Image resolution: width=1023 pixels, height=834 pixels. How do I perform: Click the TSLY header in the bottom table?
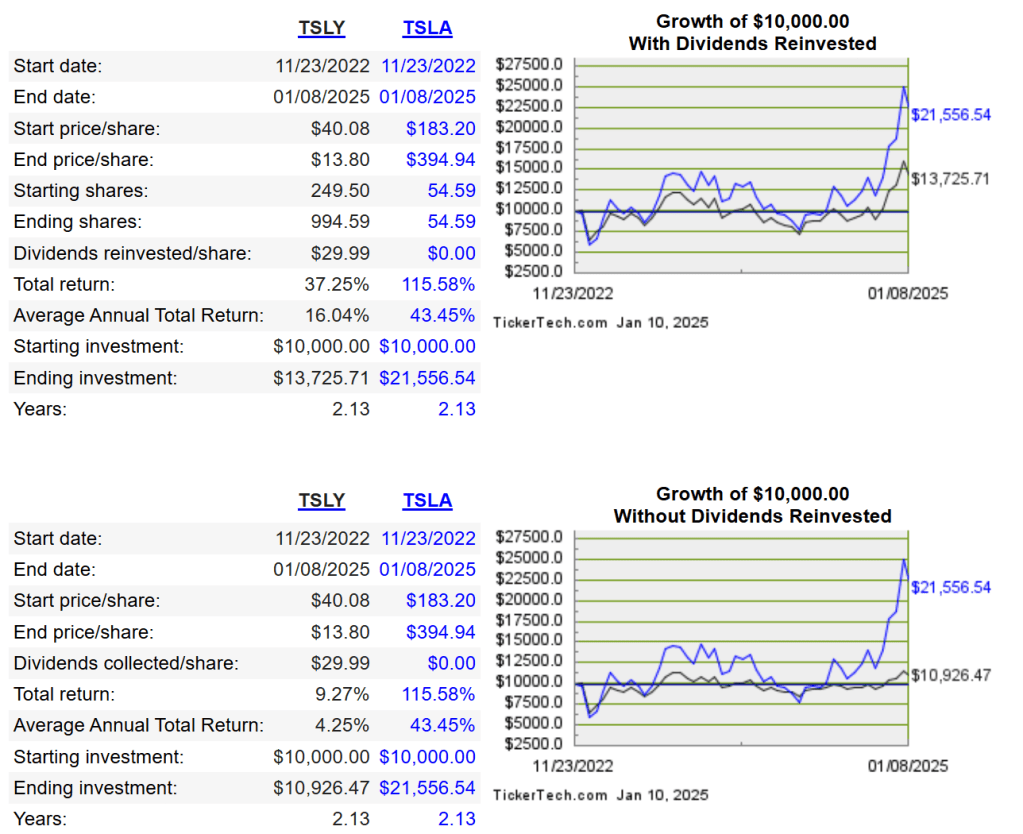[321, 501]
